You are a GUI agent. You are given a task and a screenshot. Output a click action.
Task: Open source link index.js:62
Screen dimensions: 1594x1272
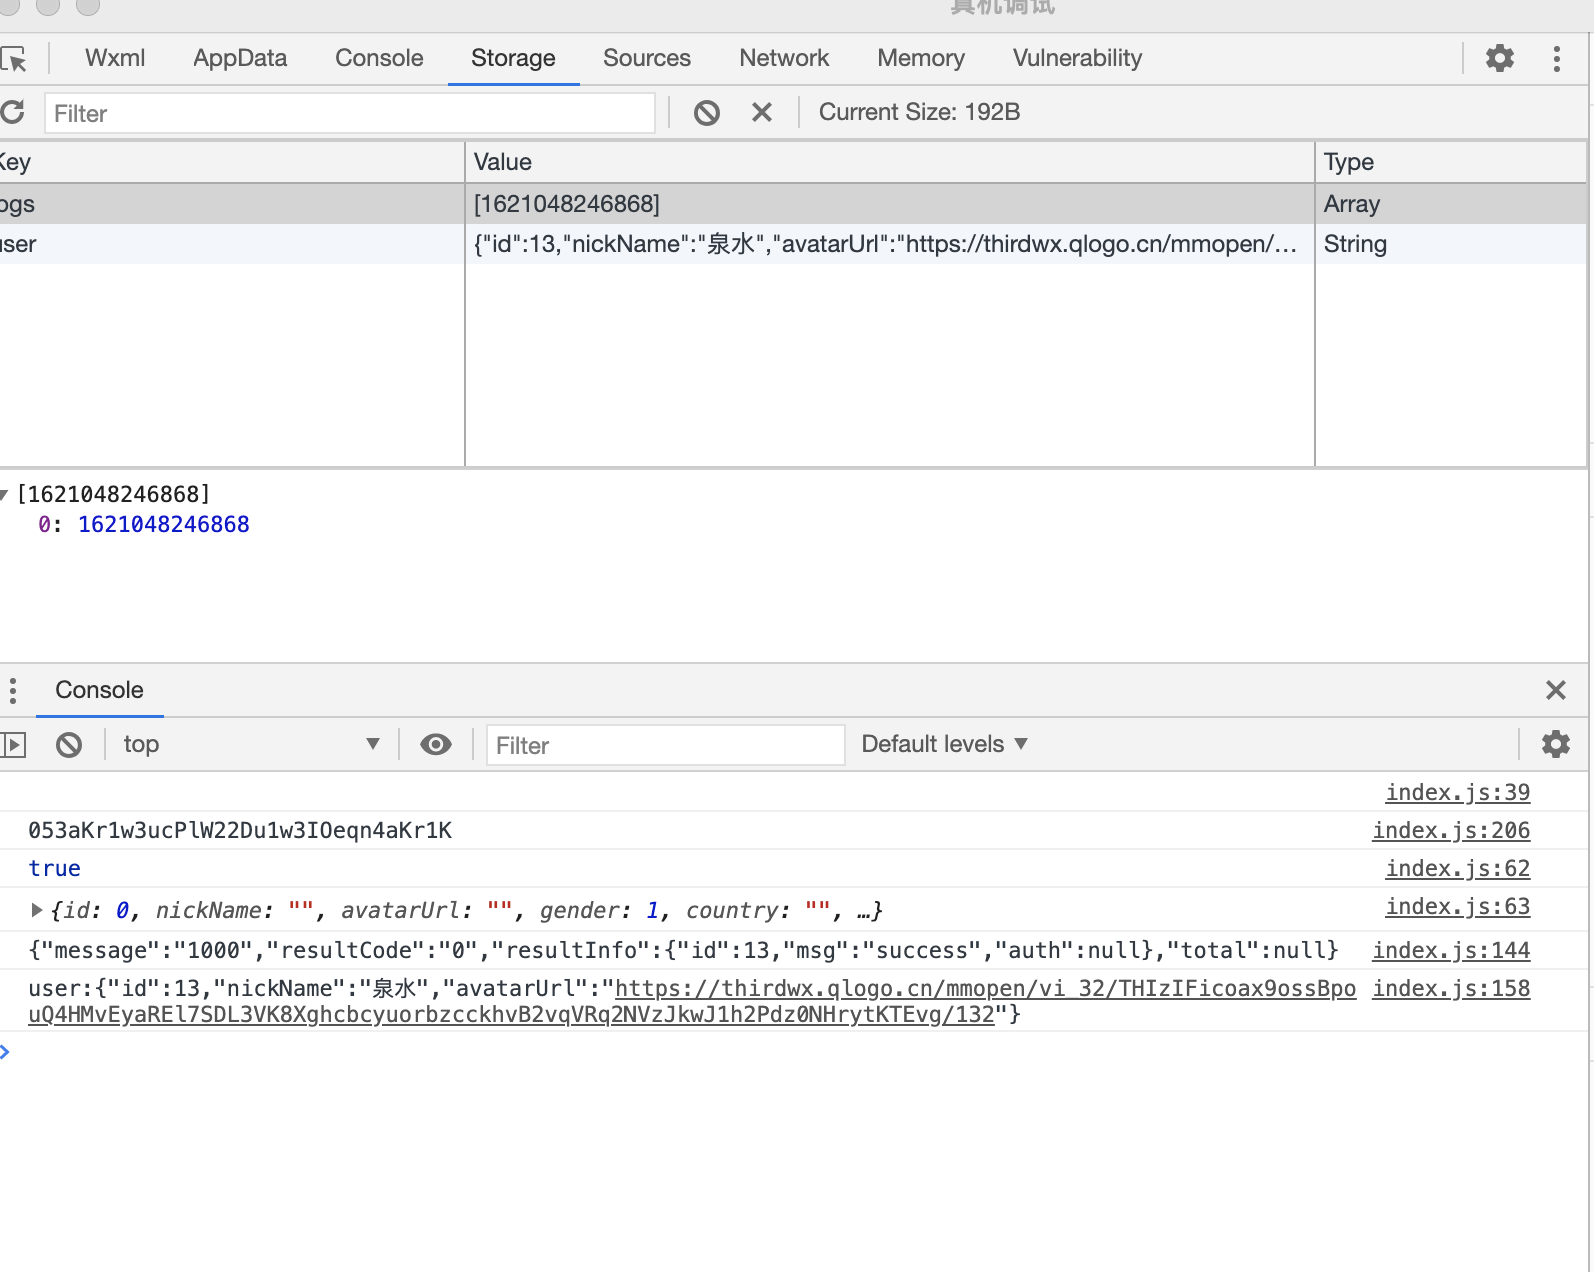1457,868
